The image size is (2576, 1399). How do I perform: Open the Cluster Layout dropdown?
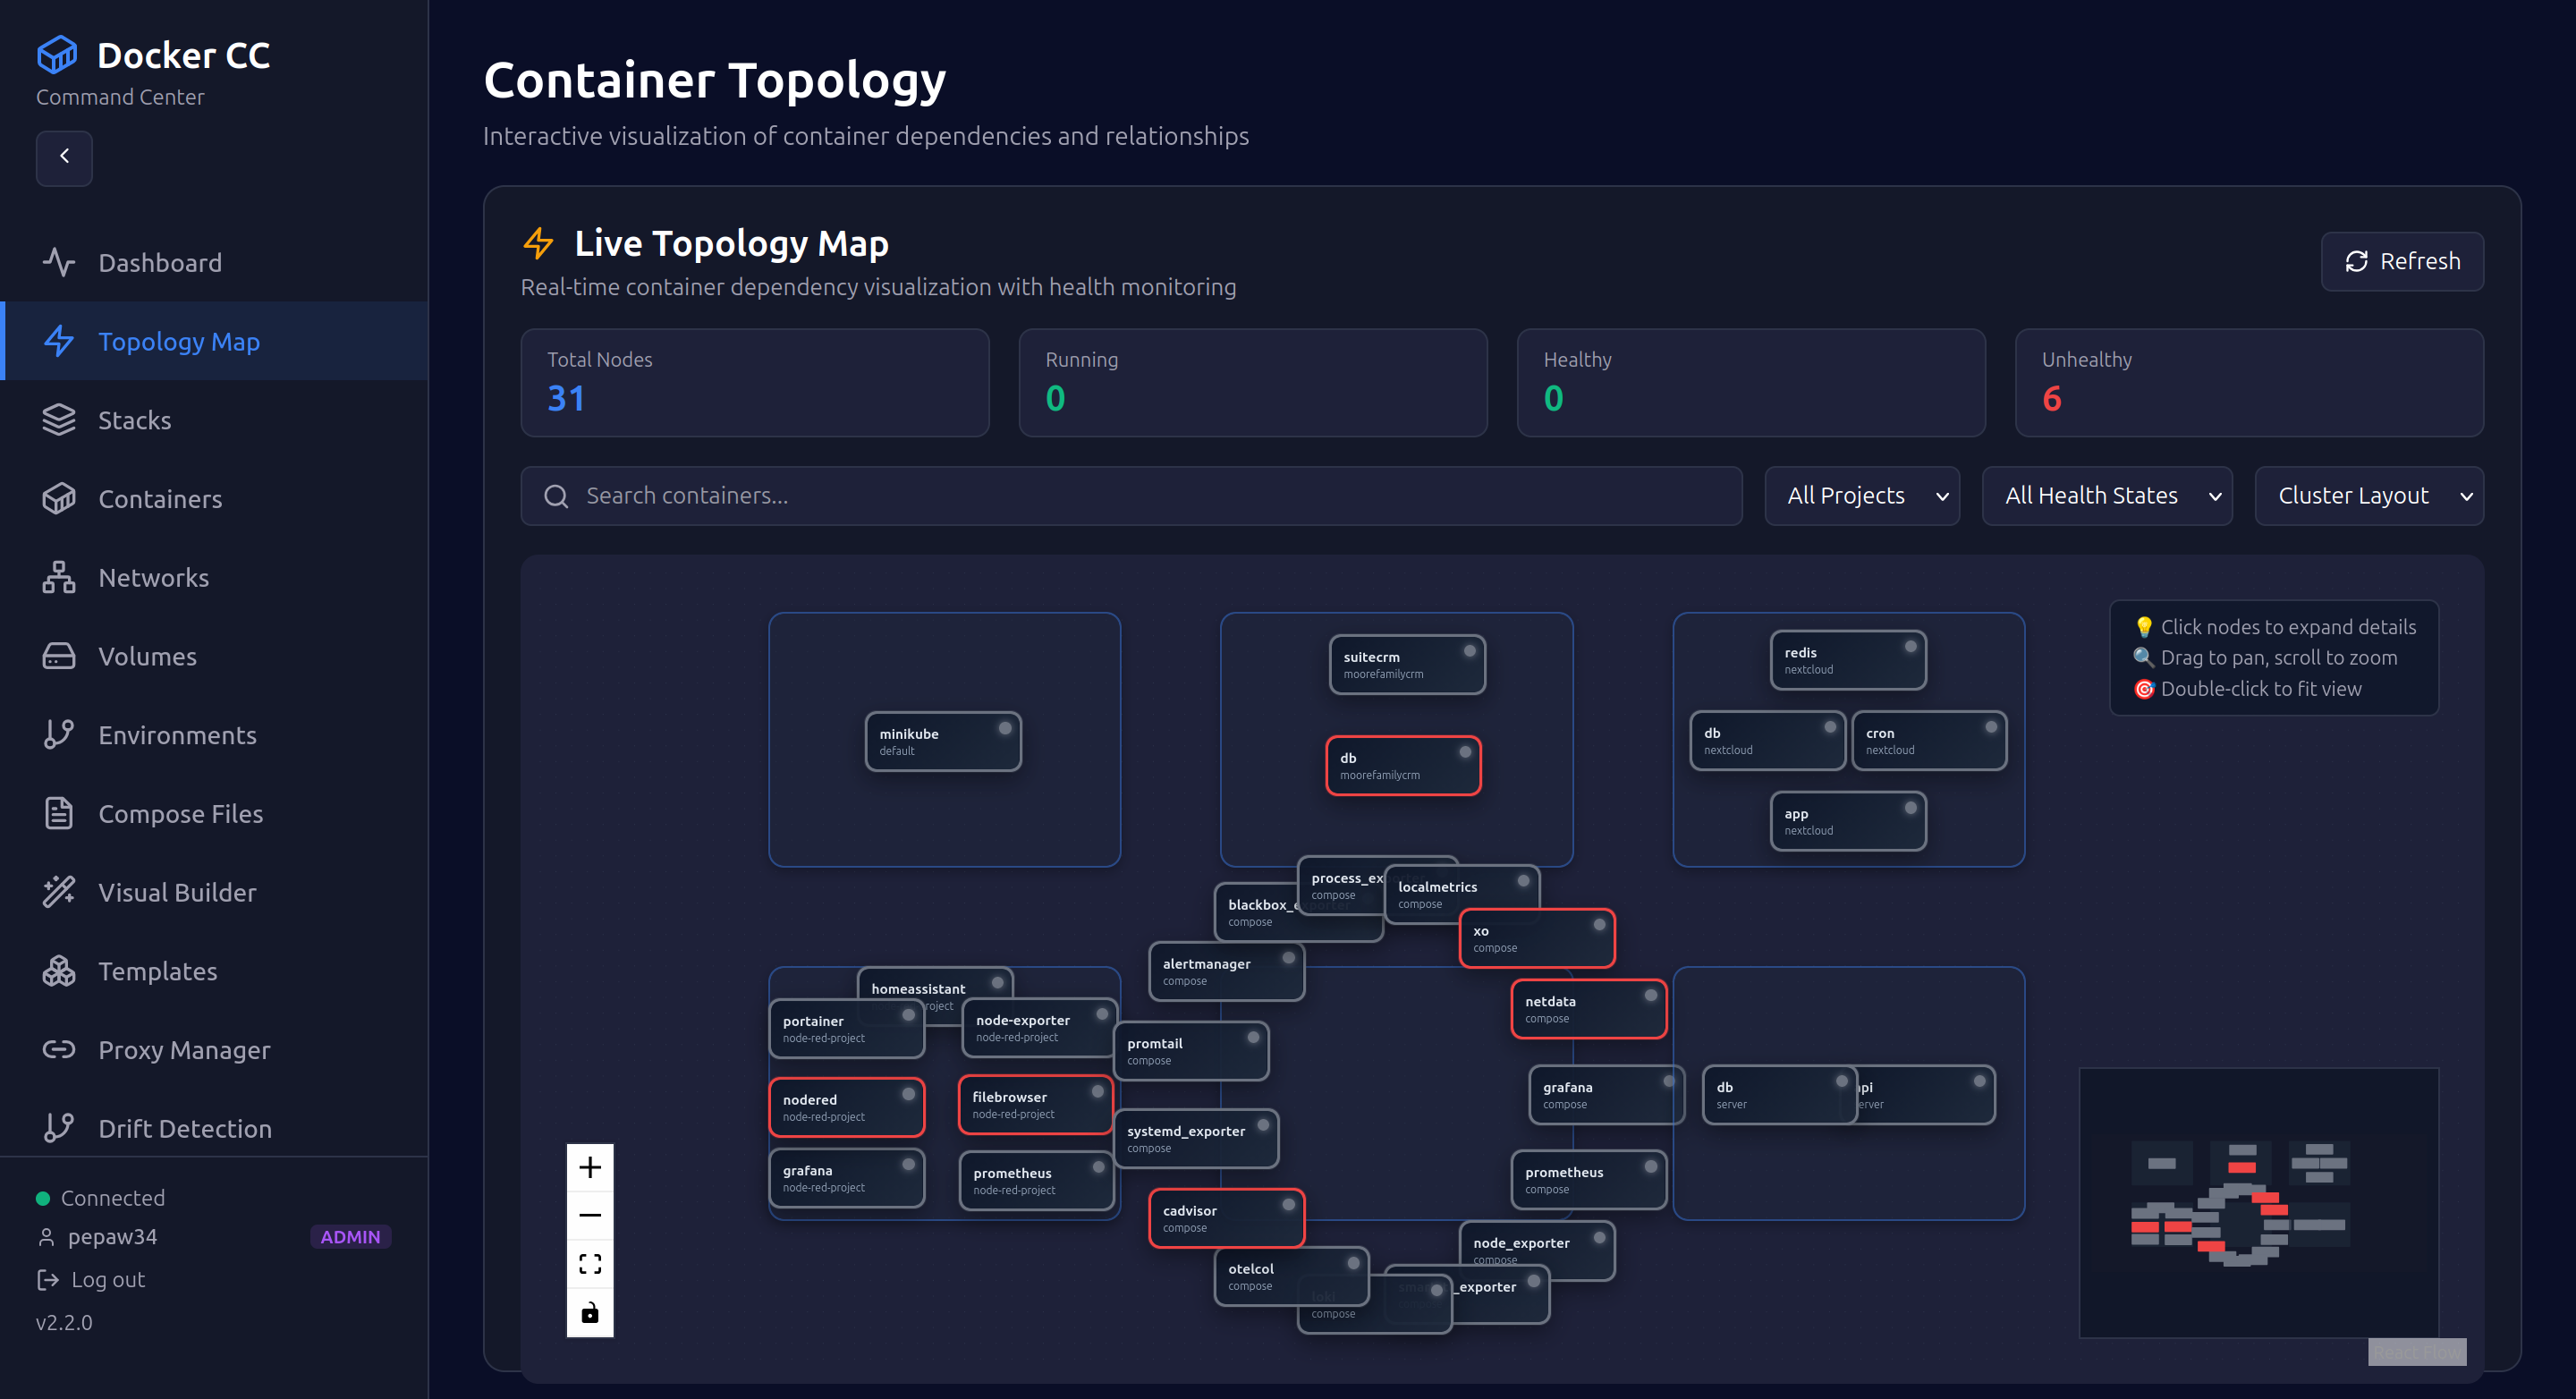2369,495
